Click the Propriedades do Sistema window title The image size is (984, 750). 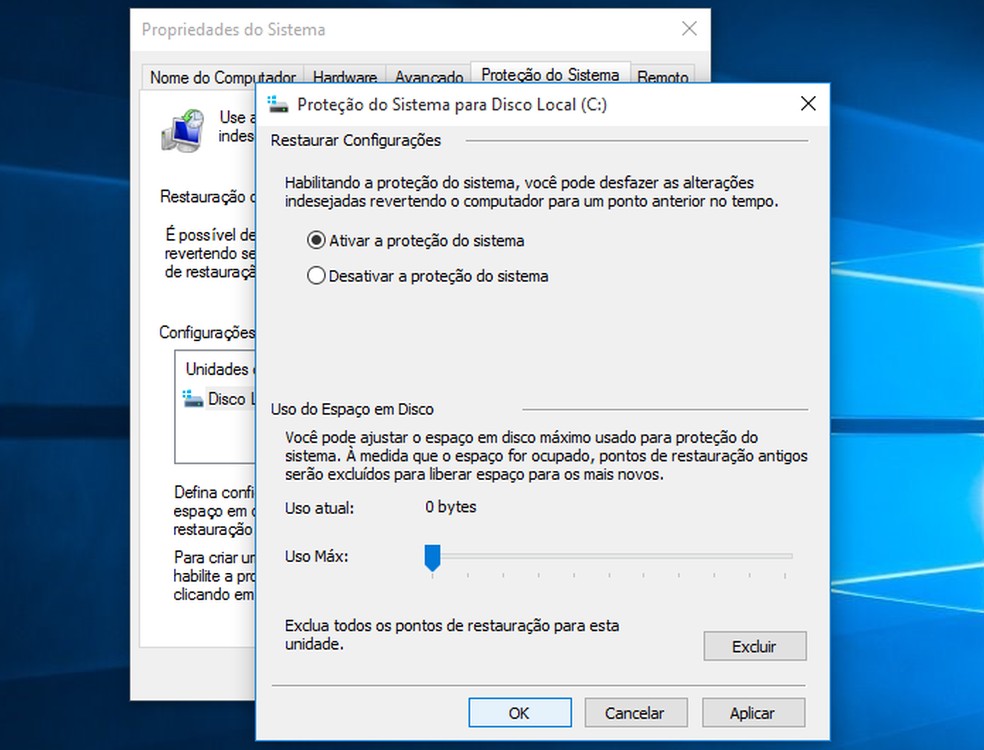(233, 29)
